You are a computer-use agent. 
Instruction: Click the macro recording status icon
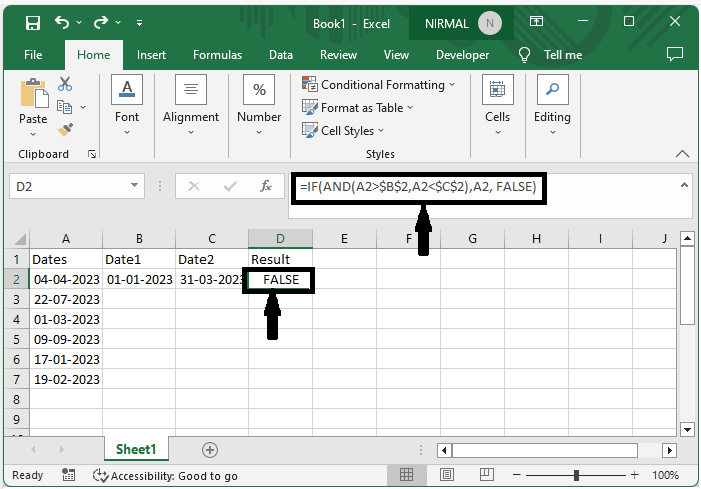point(68,475)
